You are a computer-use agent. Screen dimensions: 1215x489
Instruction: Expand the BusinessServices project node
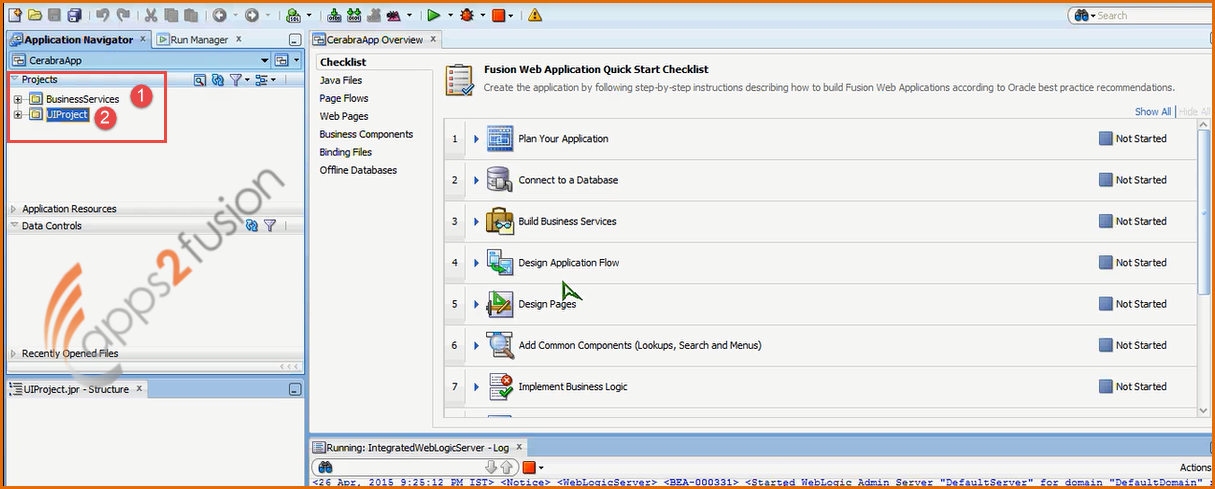(18, 99)
